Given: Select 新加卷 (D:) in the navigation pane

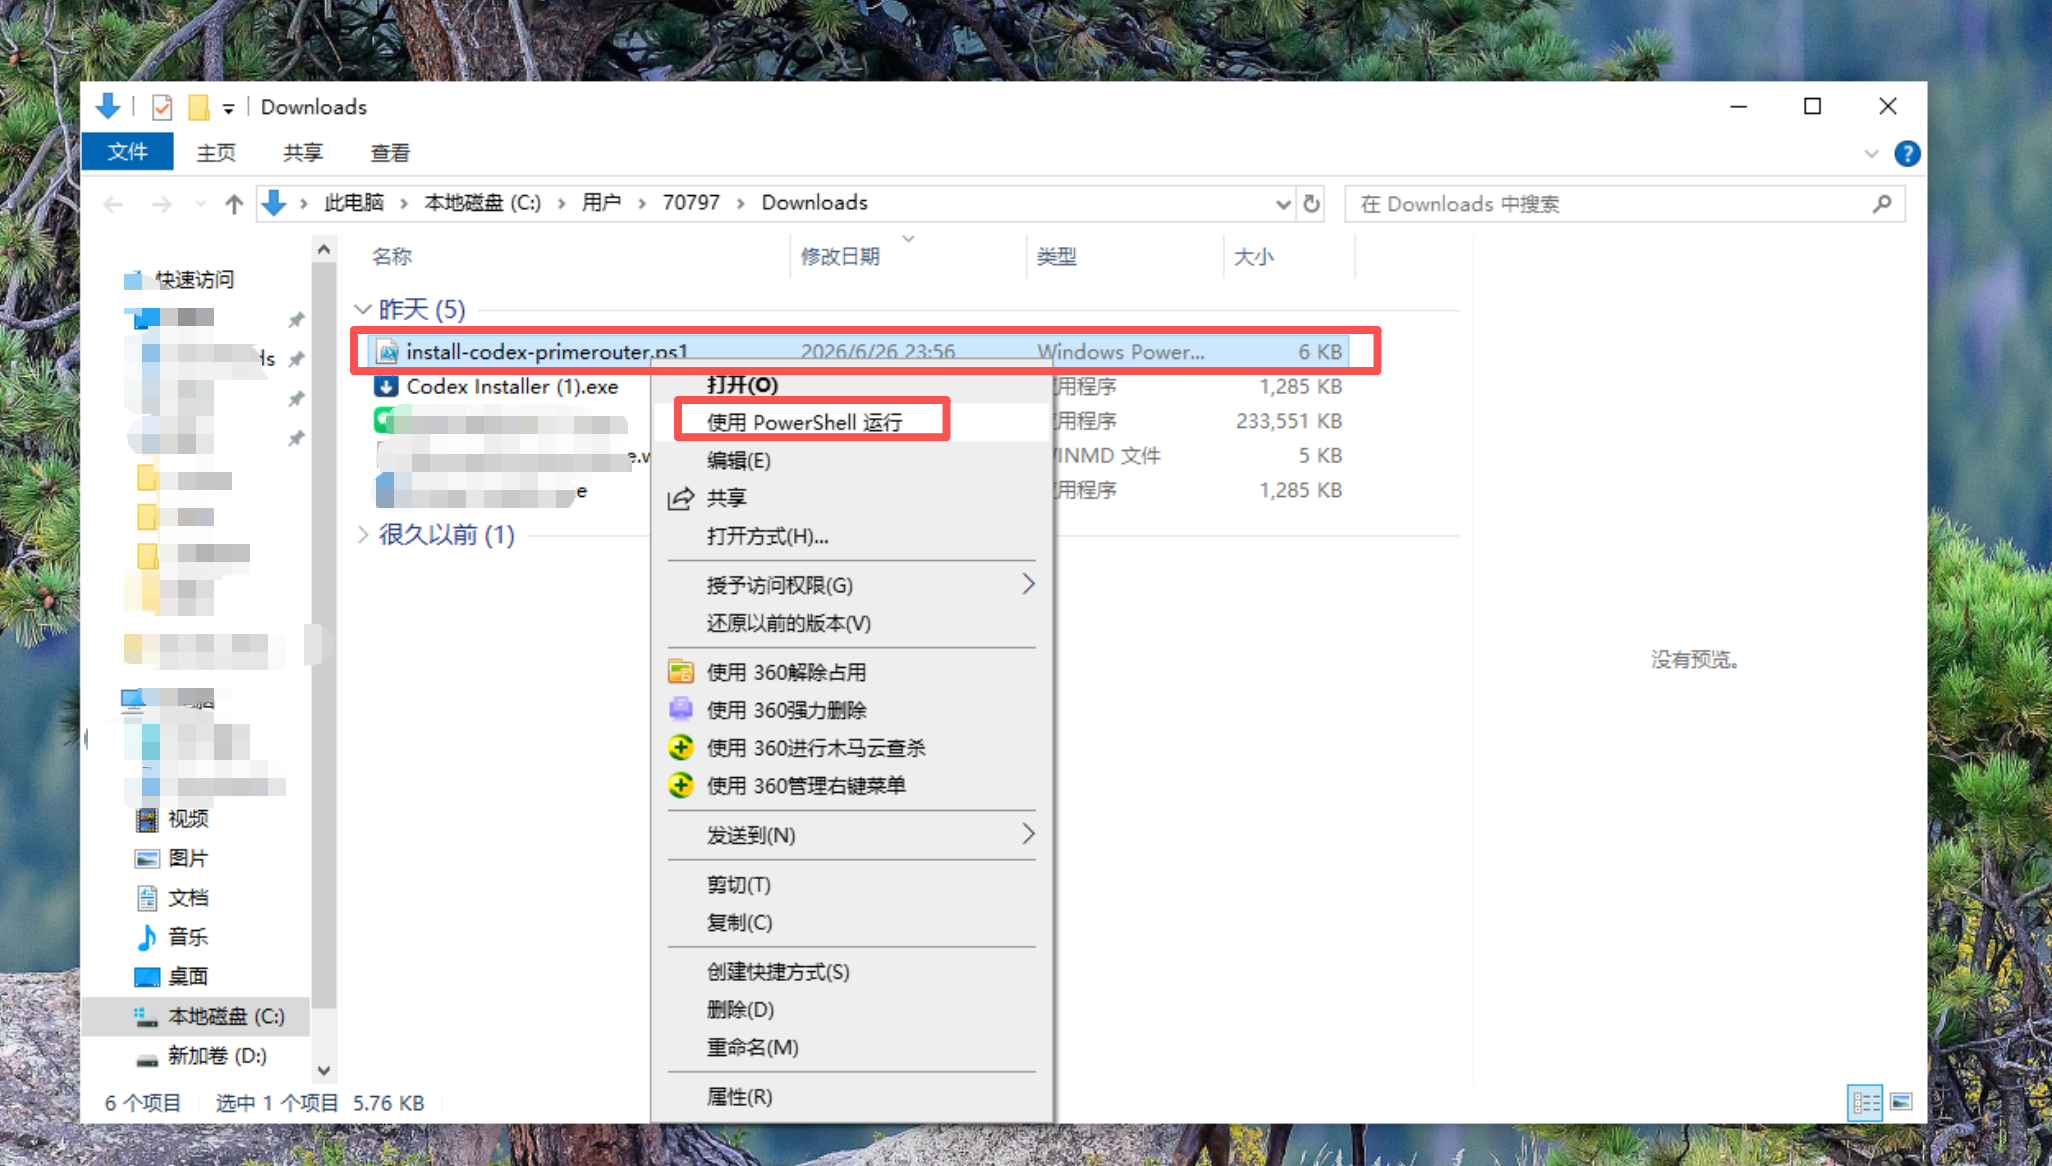Looking at the screenshot, I should [x=217, y=1056].
